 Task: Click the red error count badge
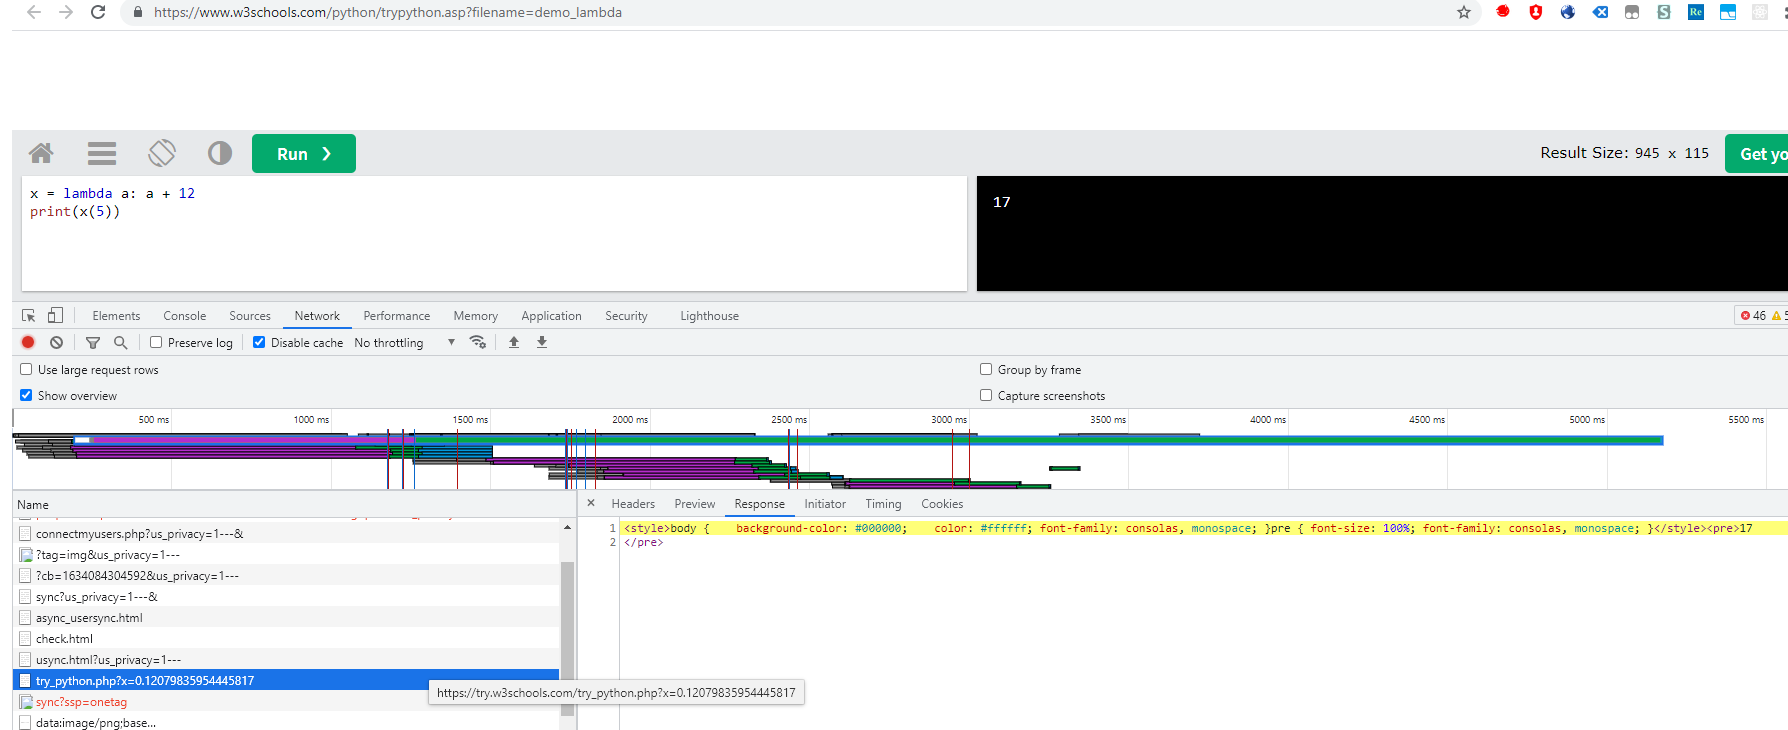[1753, 315]
